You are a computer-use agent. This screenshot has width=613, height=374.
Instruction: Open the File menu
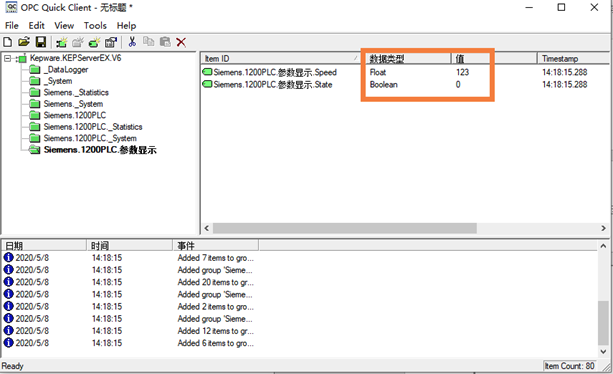(x=11, y=25)
